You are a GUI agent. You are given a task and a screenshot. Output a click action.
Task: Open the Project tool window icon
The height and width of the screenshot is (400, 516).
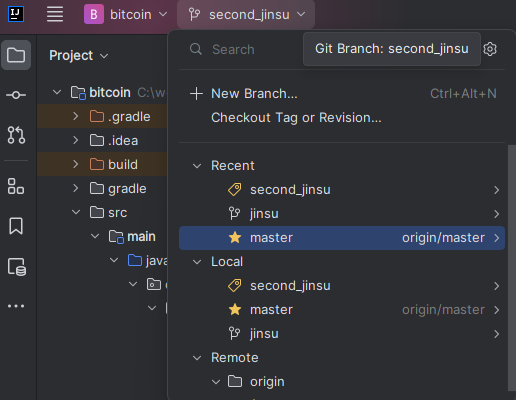[x=16, y=55]
